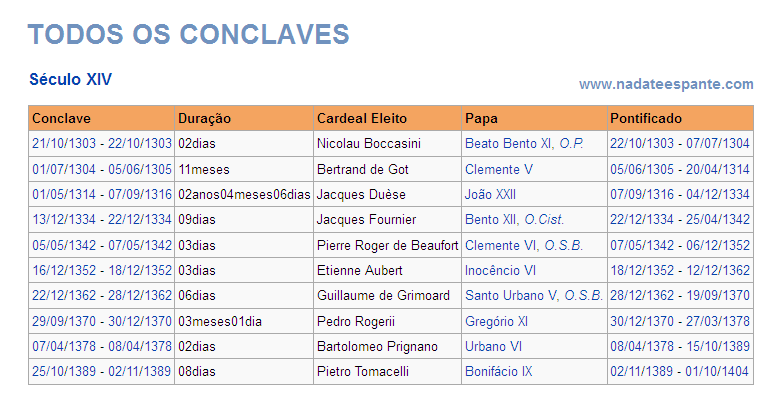Open the Beato Bento XI, O.P. link

click(523, 144)
